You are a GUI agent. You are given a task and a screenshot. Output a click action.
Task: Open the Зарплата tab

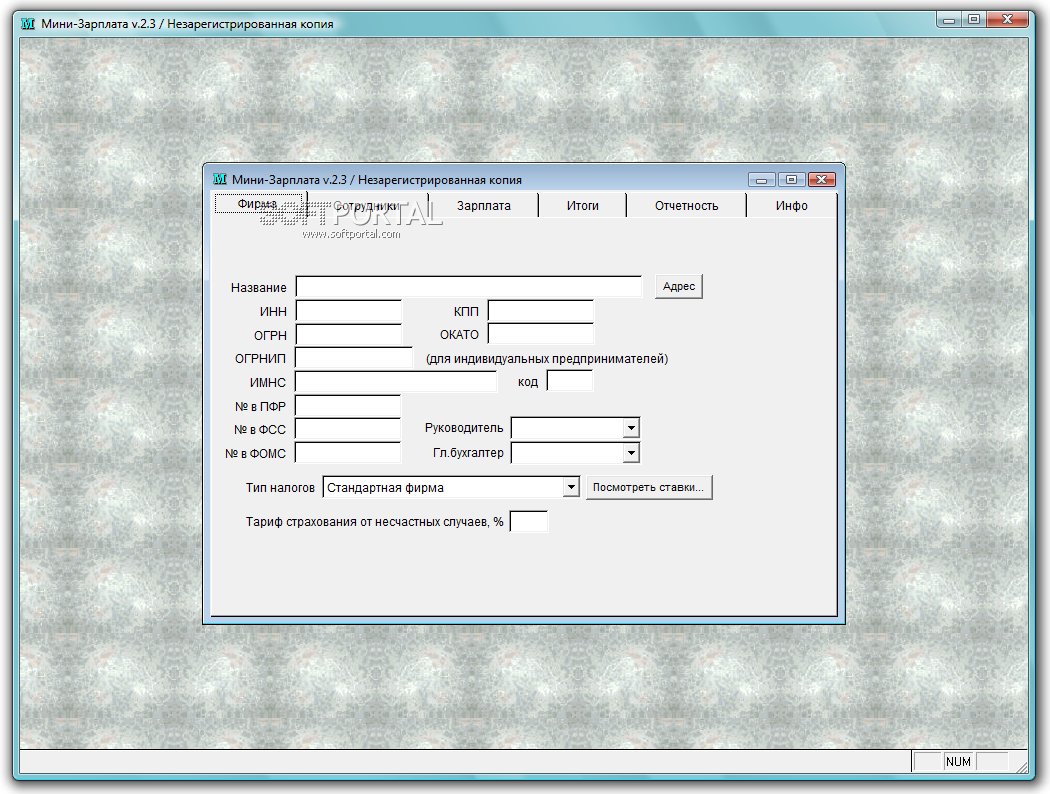coord(483,206)
